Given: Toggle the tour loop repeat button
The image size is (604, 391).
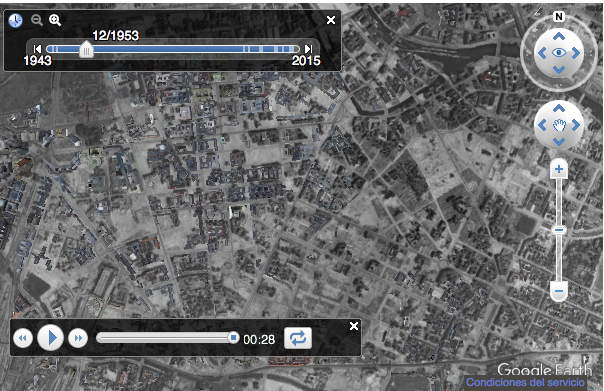Looking at the screenshot, I should [298, 338].
